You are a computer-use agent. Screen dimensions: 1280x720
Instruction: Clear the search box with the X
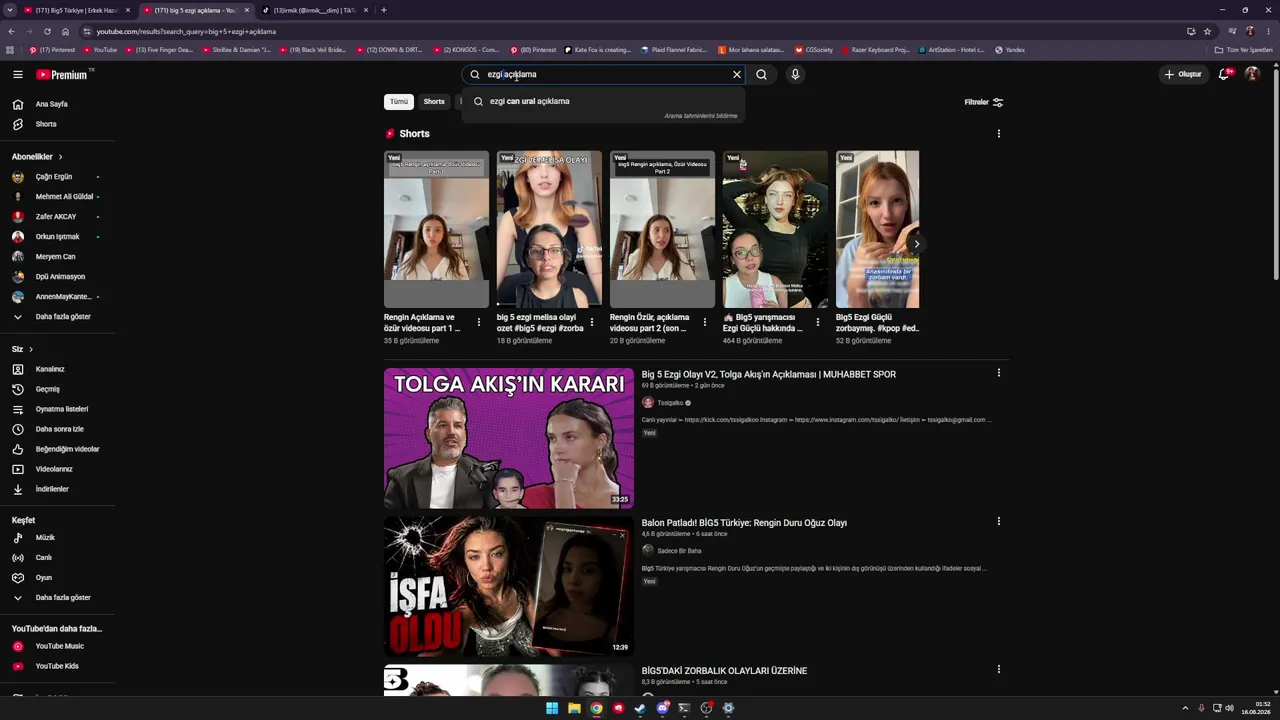(737, 74)
